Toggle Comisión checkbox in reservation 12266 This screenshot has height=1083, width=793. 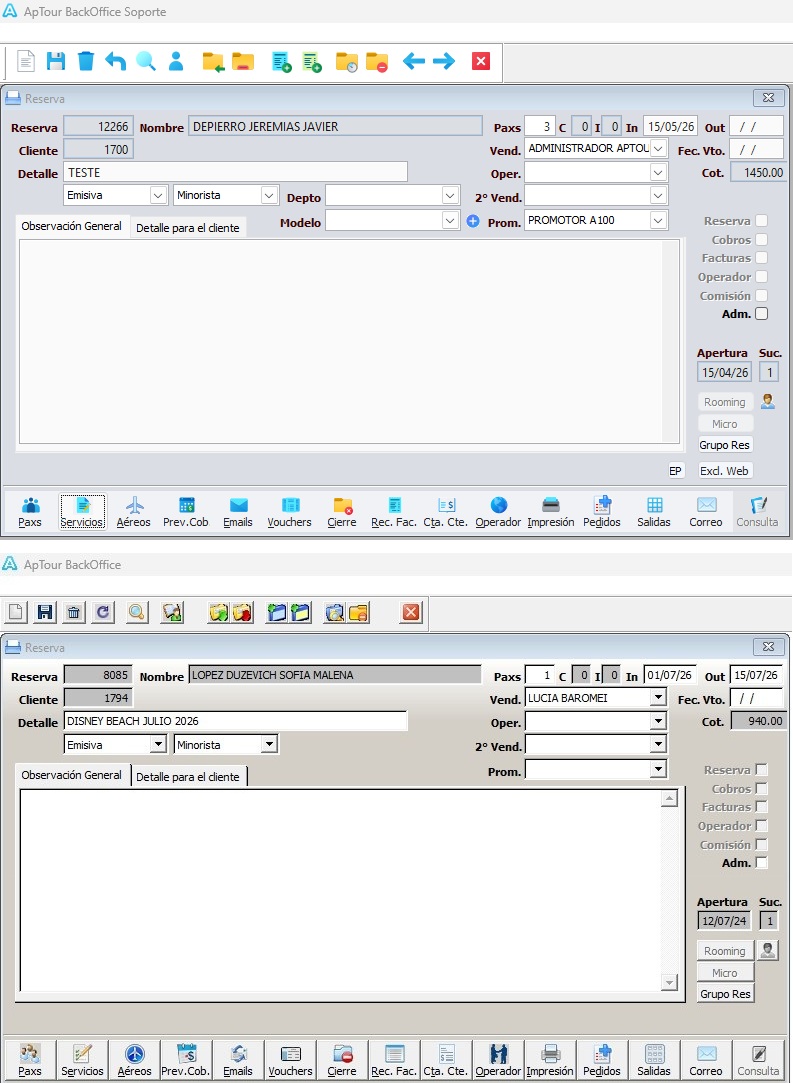pyautogui.click(x=761, y=296)
